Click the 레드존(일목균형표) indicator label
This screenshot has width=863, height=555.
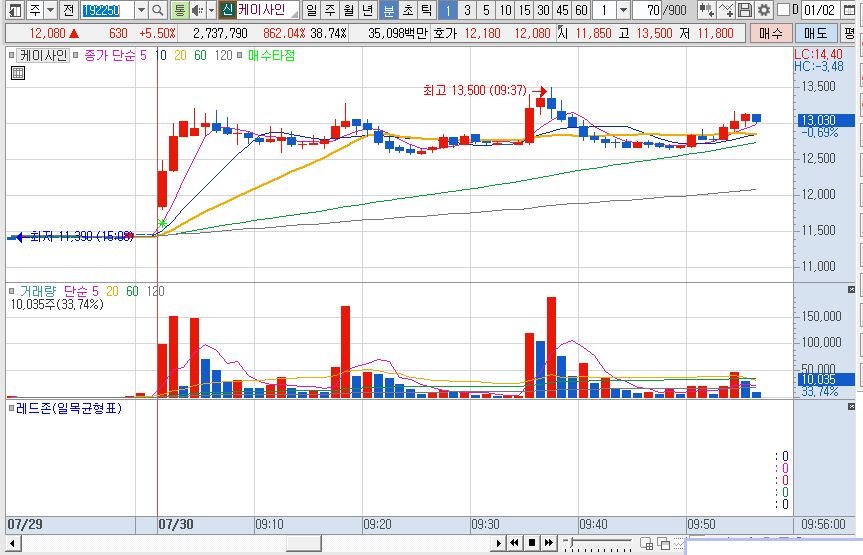[69, 408]
